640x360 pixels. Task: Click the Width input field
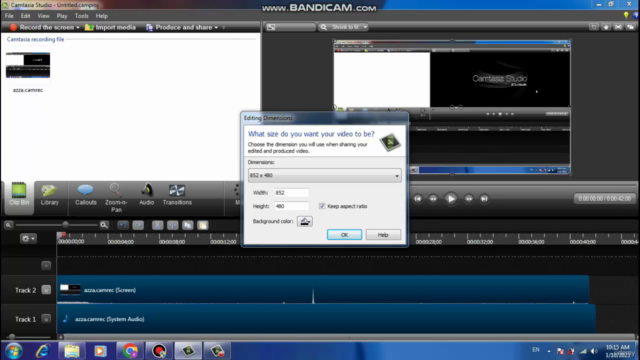point(291,193)
